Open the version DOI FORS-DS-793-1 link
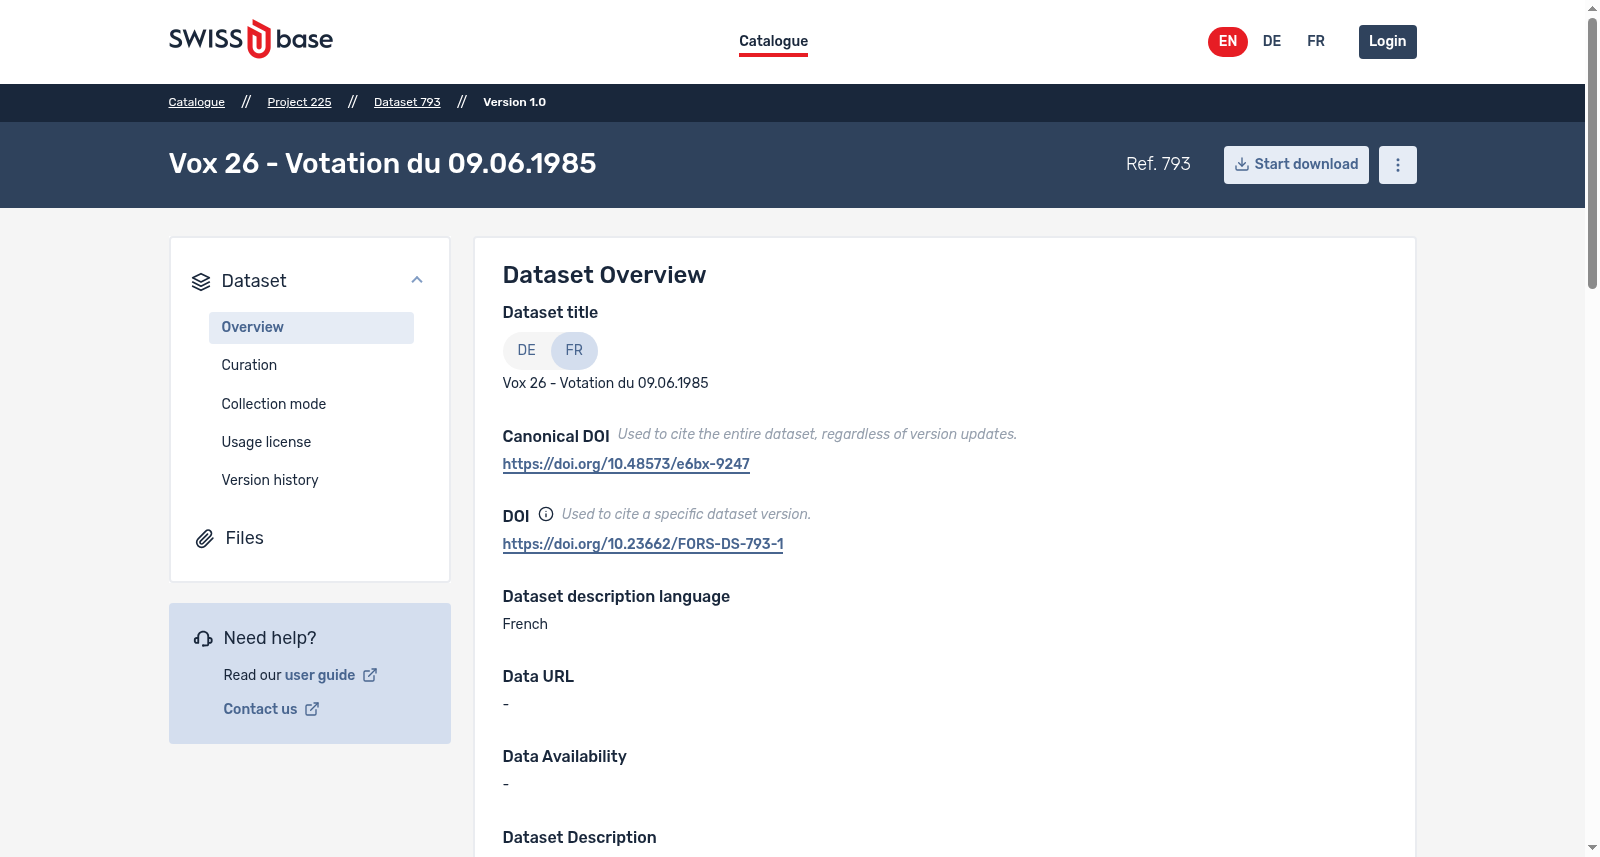Viewport: 1600px width, 857px height. [x=643, y=544]
